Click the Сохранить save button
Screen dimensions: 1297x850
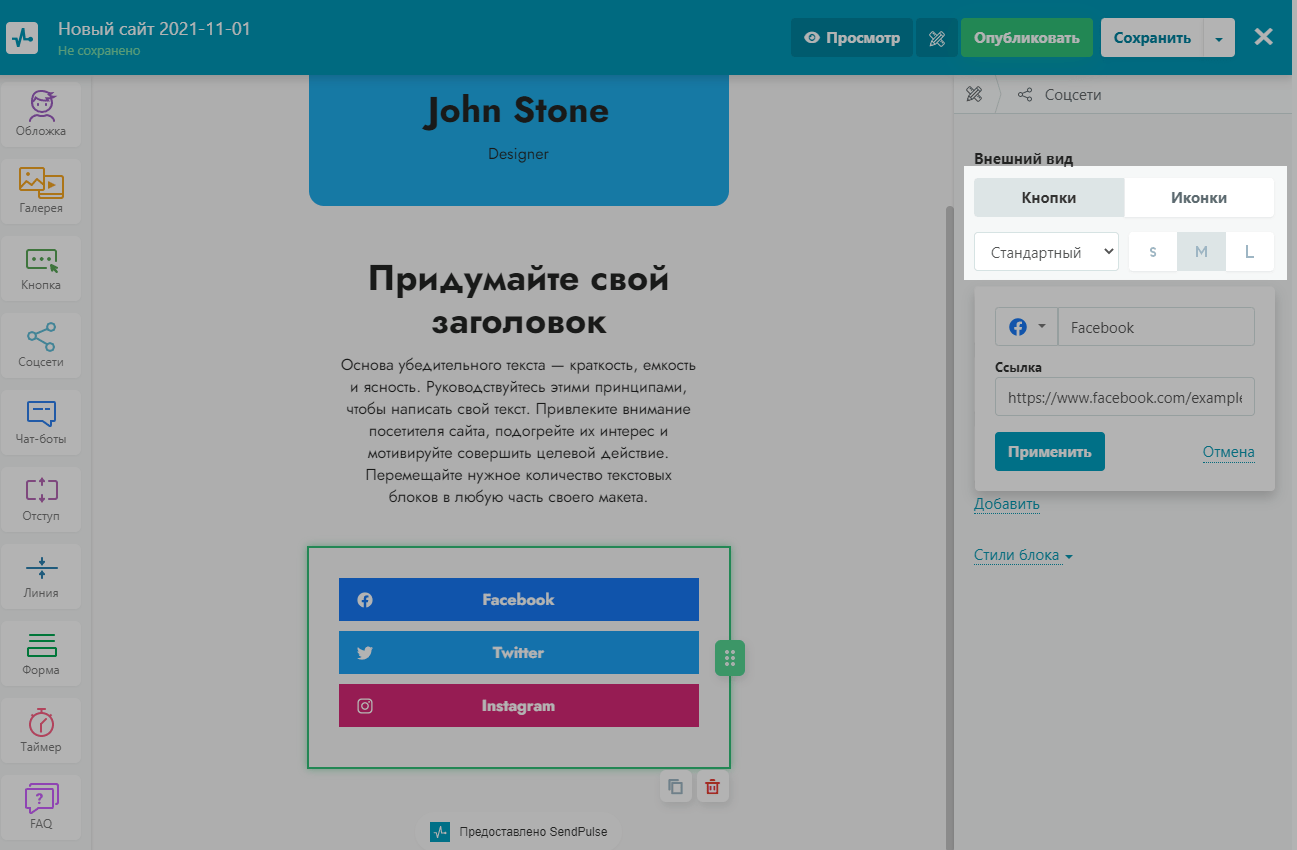click(x=1152, y=38)
